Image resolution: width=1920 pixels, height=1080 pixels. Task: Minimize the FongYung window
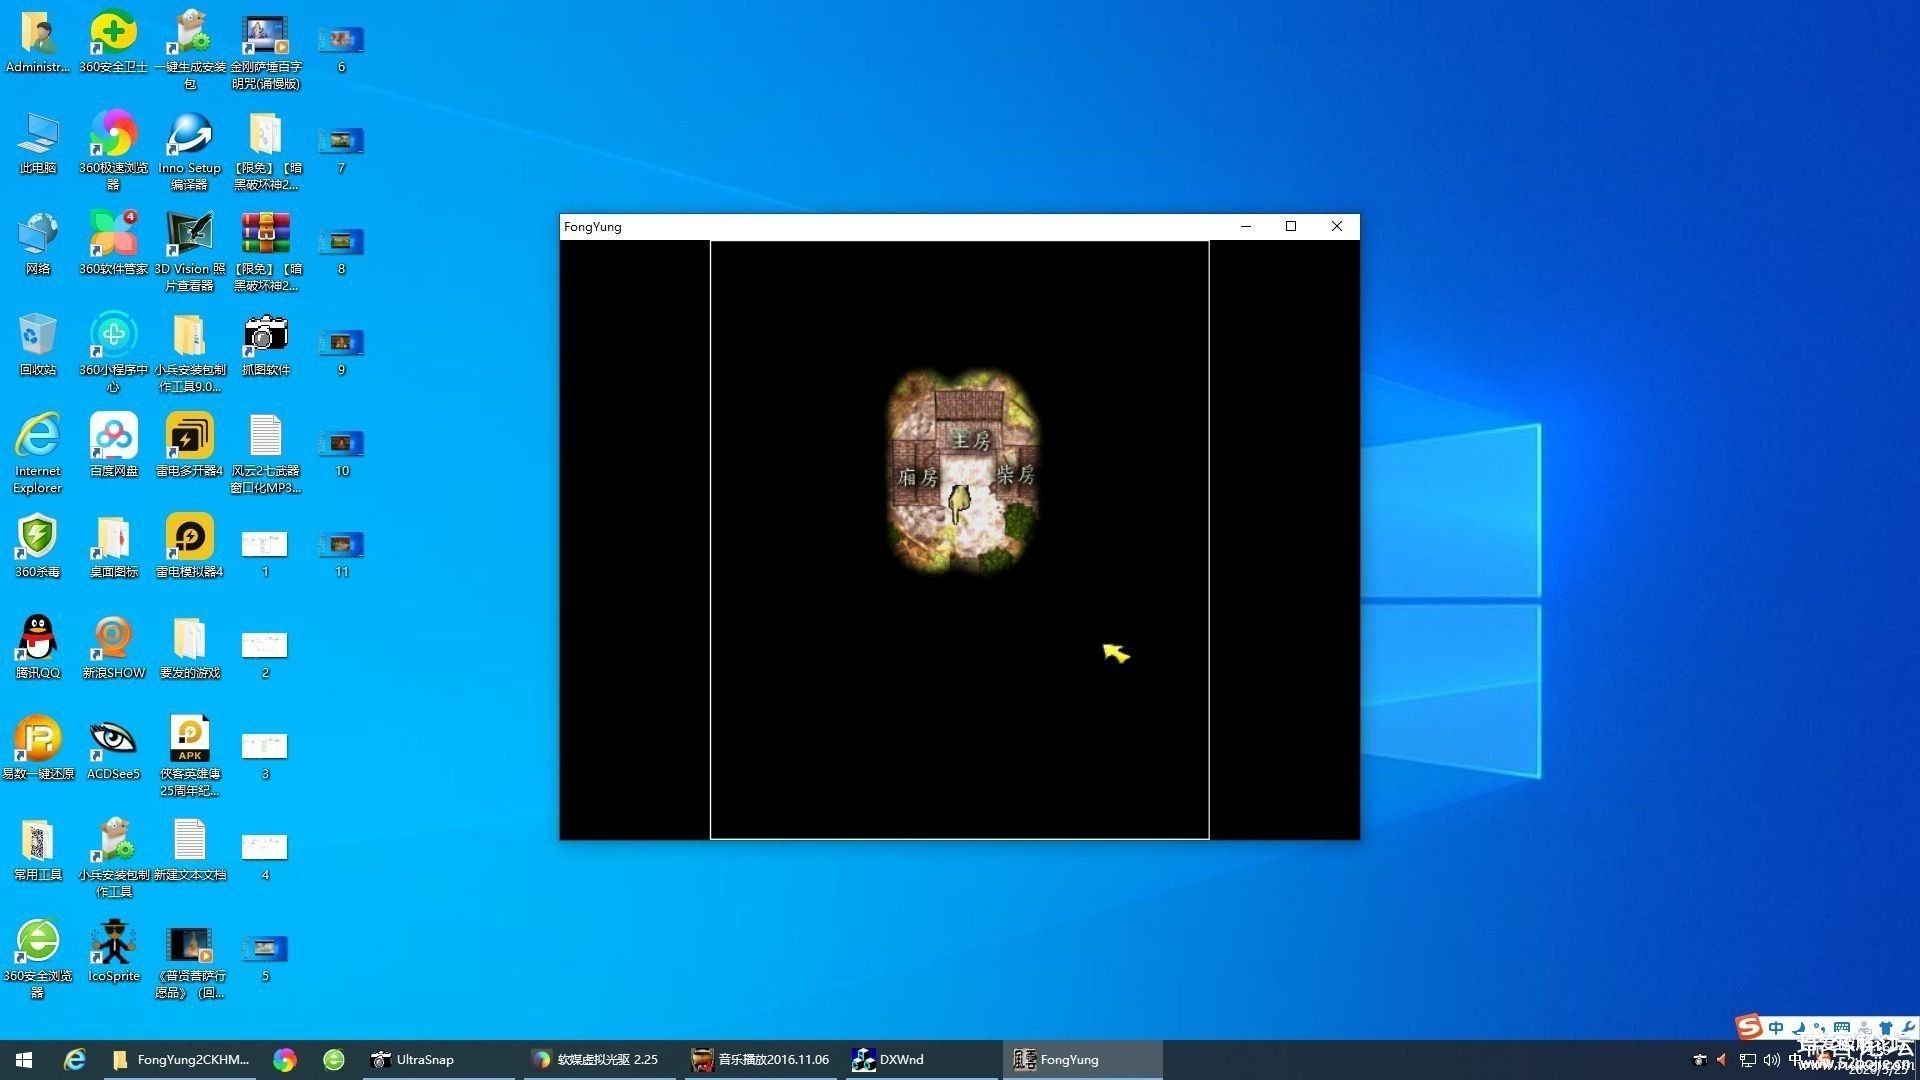1246,226
